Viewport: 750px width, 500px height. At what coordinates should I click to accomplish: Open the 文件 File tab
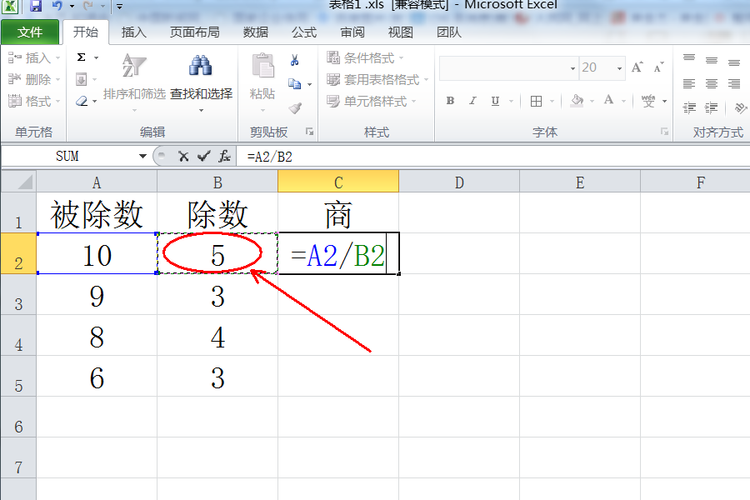pyautogui.click(x=30, y=32)
